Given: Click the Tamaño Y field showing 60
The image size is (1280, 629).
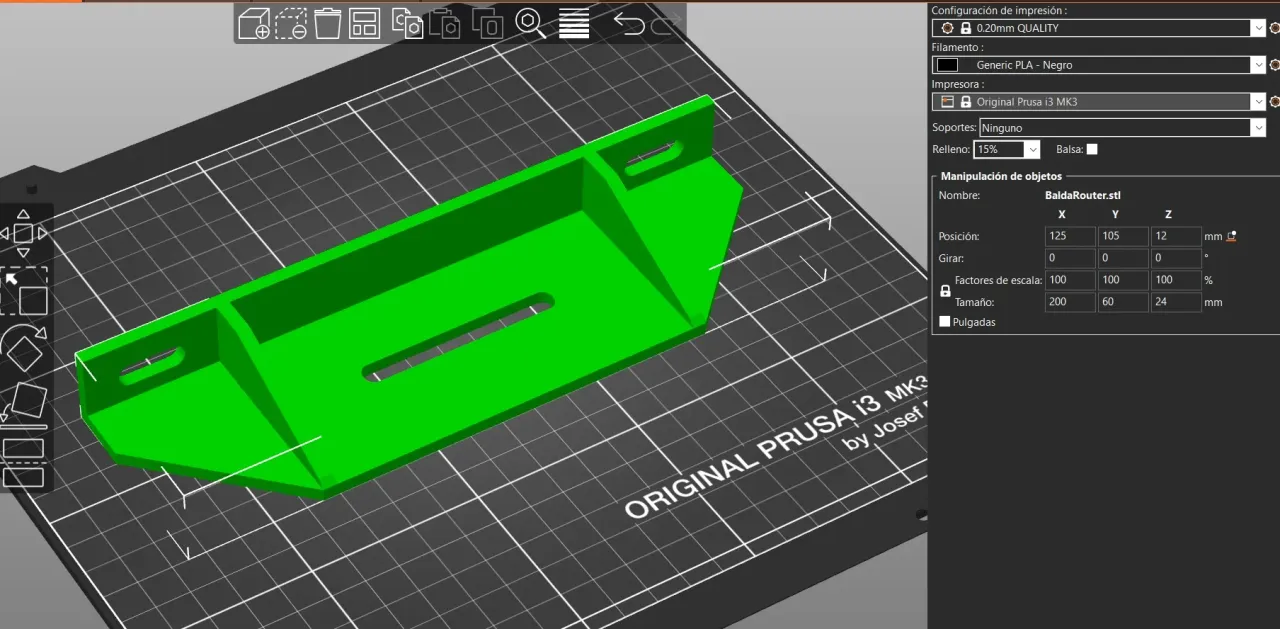Looking at the screenshot, I should click(1123, 302).
